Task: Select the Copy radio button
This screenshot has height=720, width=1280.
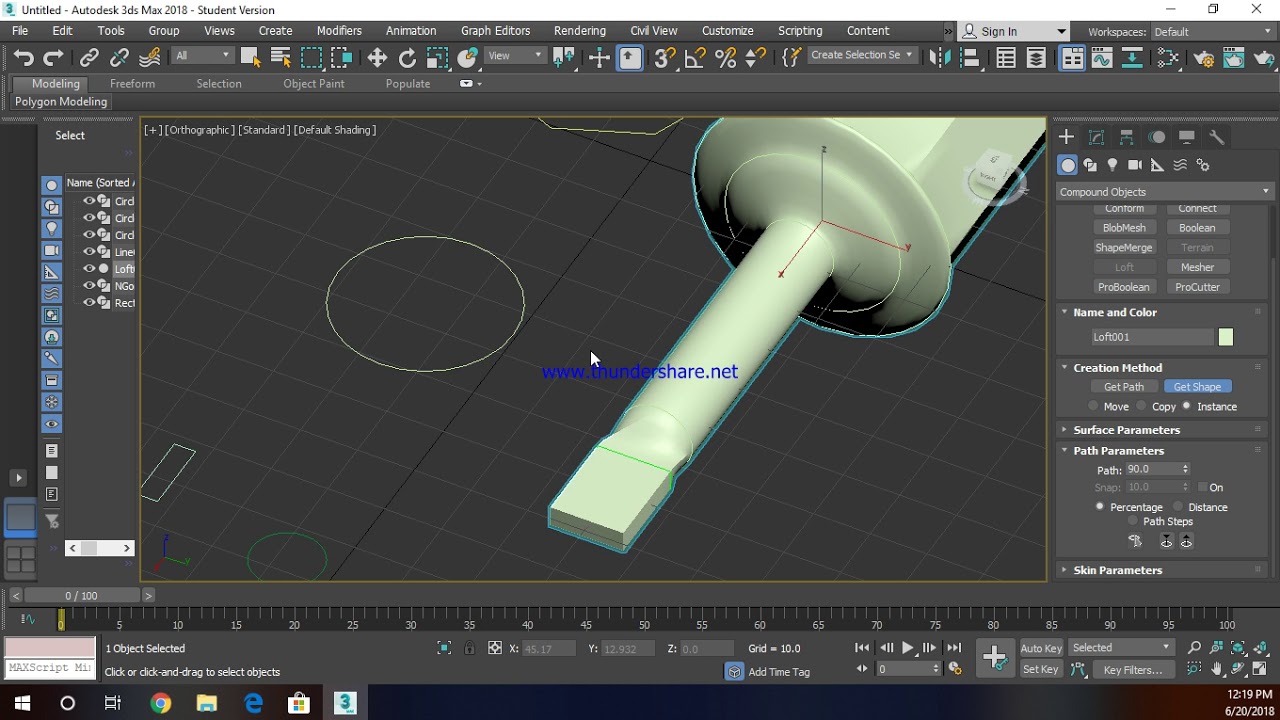Action: tap(1141, 406)
